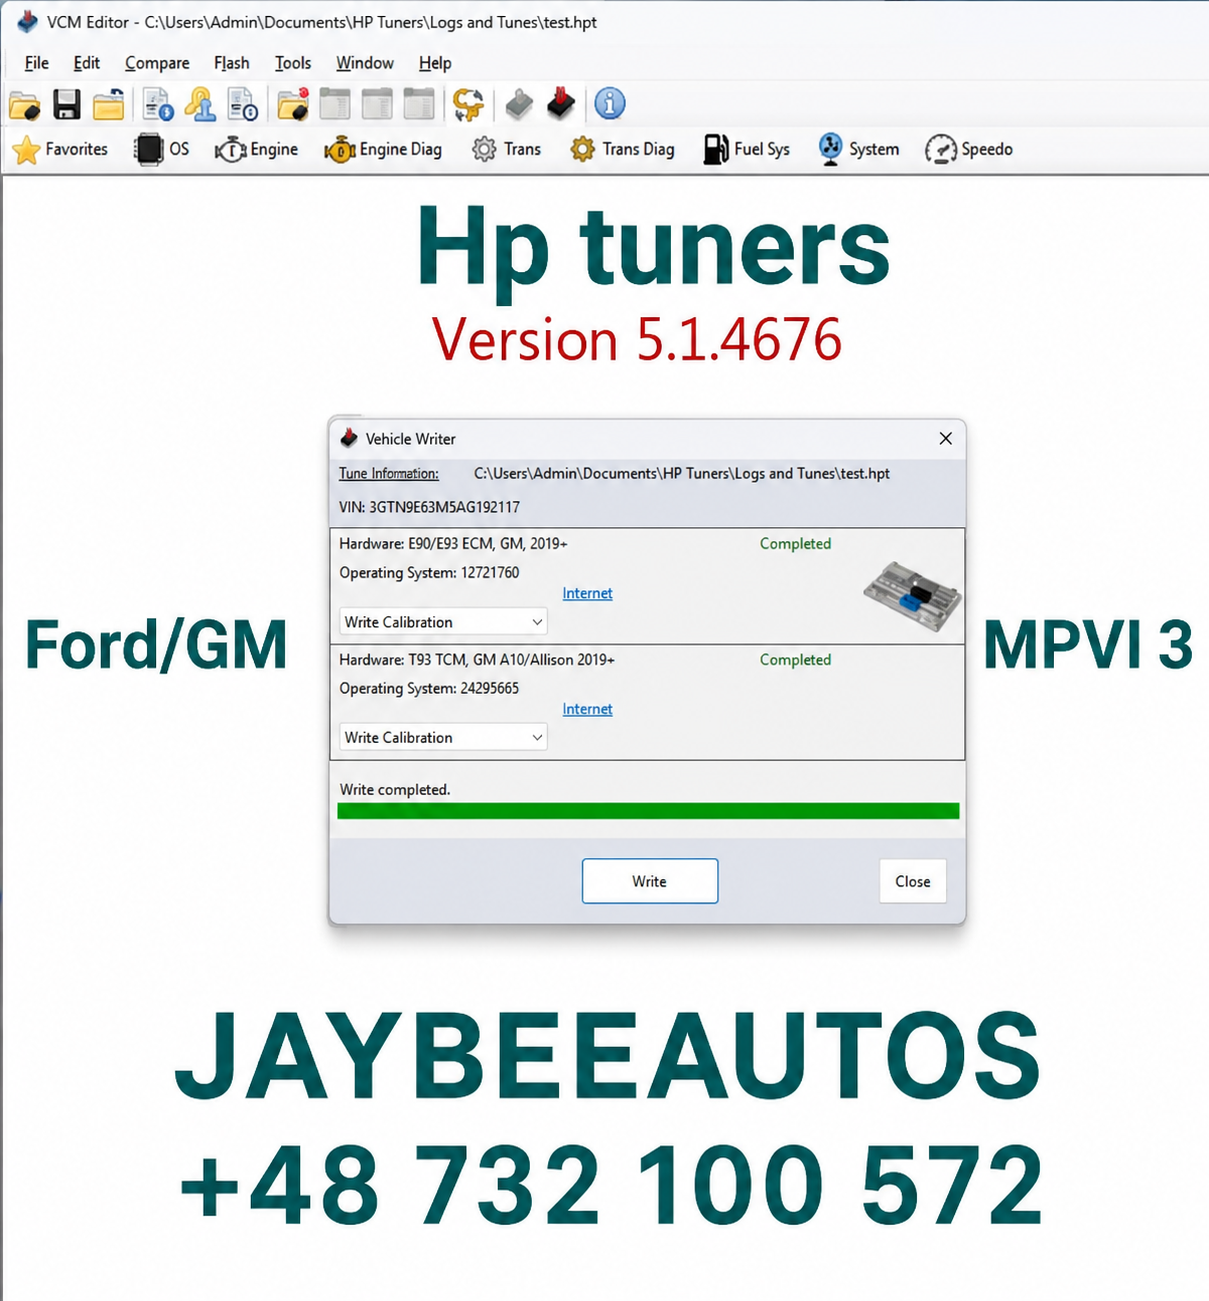
Task: Close Vehicle Writer dialog with X
Action: click(x=945, y=438)
